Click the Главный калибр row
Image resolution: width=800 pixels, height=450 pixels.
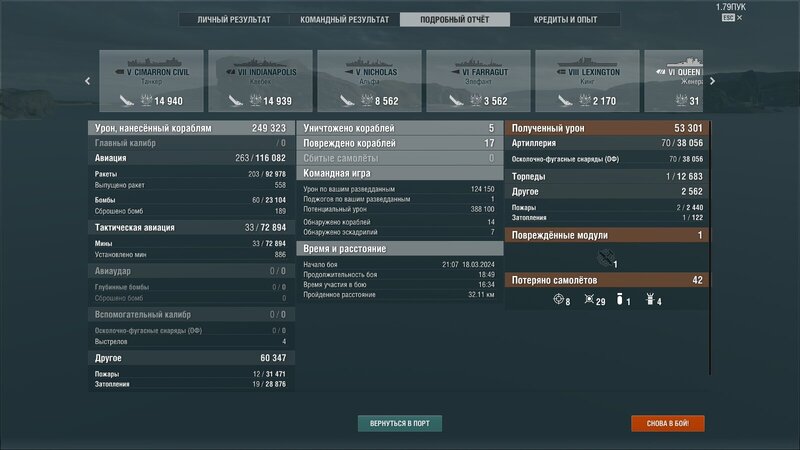[x=191, y=143]
